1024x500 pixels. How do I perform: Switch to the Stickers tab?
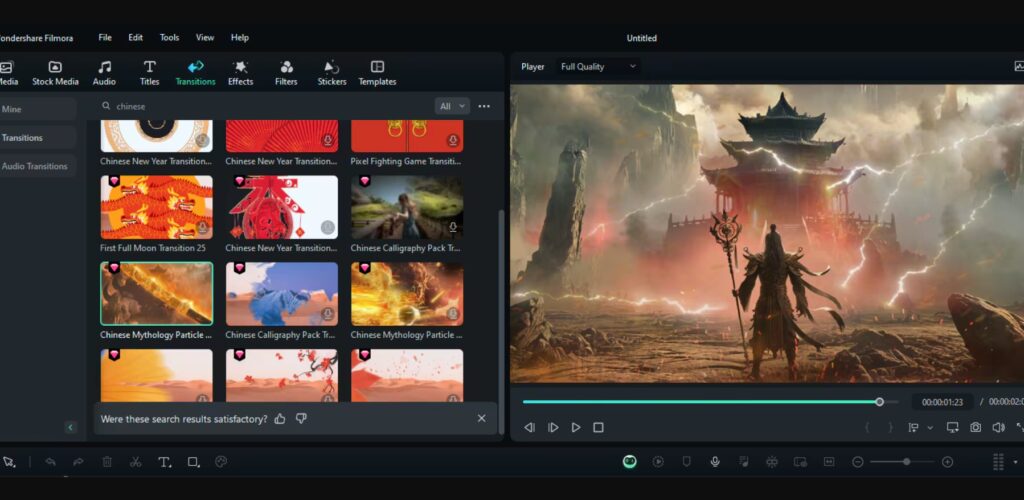click(x=332, y=74)
